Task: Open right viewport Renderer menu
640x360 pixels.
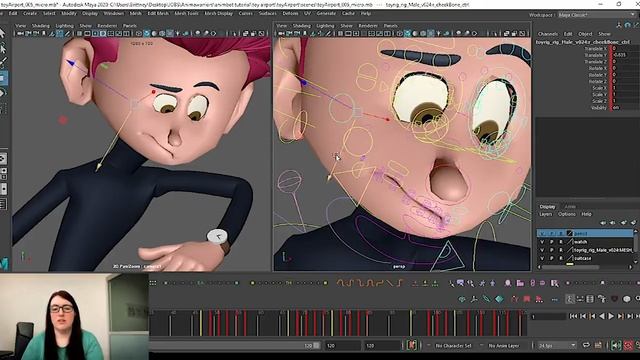Action: click(368, 26)
